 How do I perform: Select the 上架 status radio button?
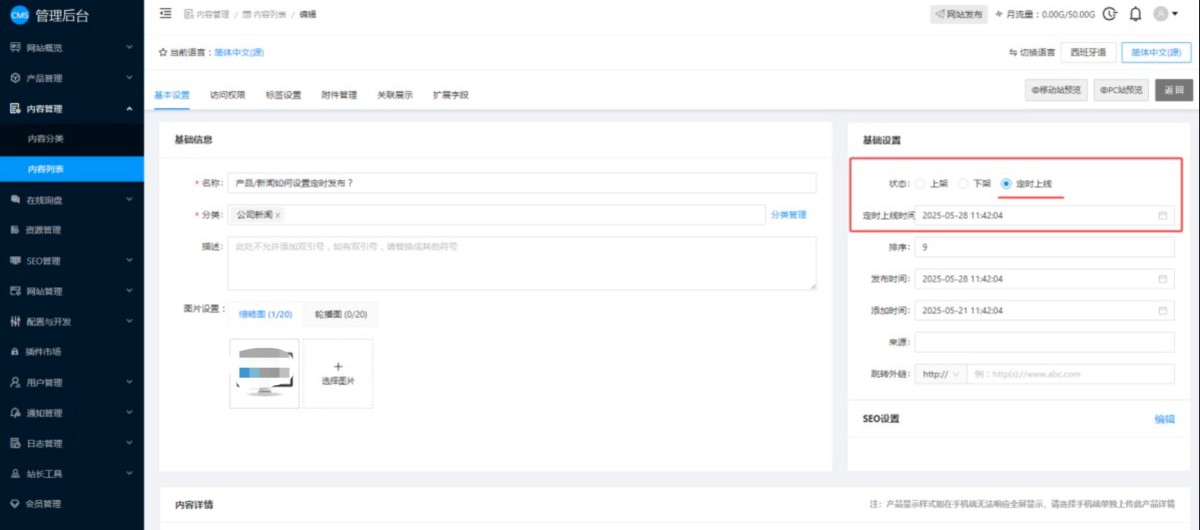coord(920,184)
